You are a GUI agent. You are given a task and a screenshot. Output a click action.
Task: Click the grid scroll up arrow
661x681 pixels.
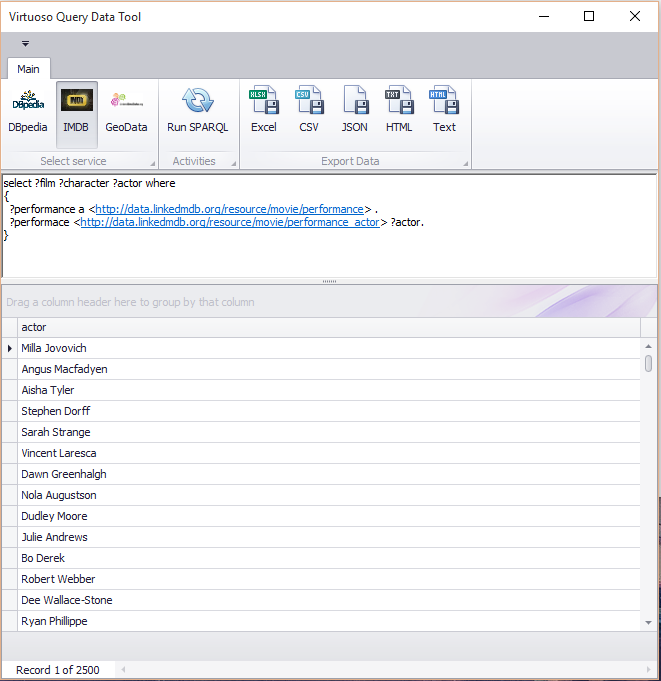648,346
